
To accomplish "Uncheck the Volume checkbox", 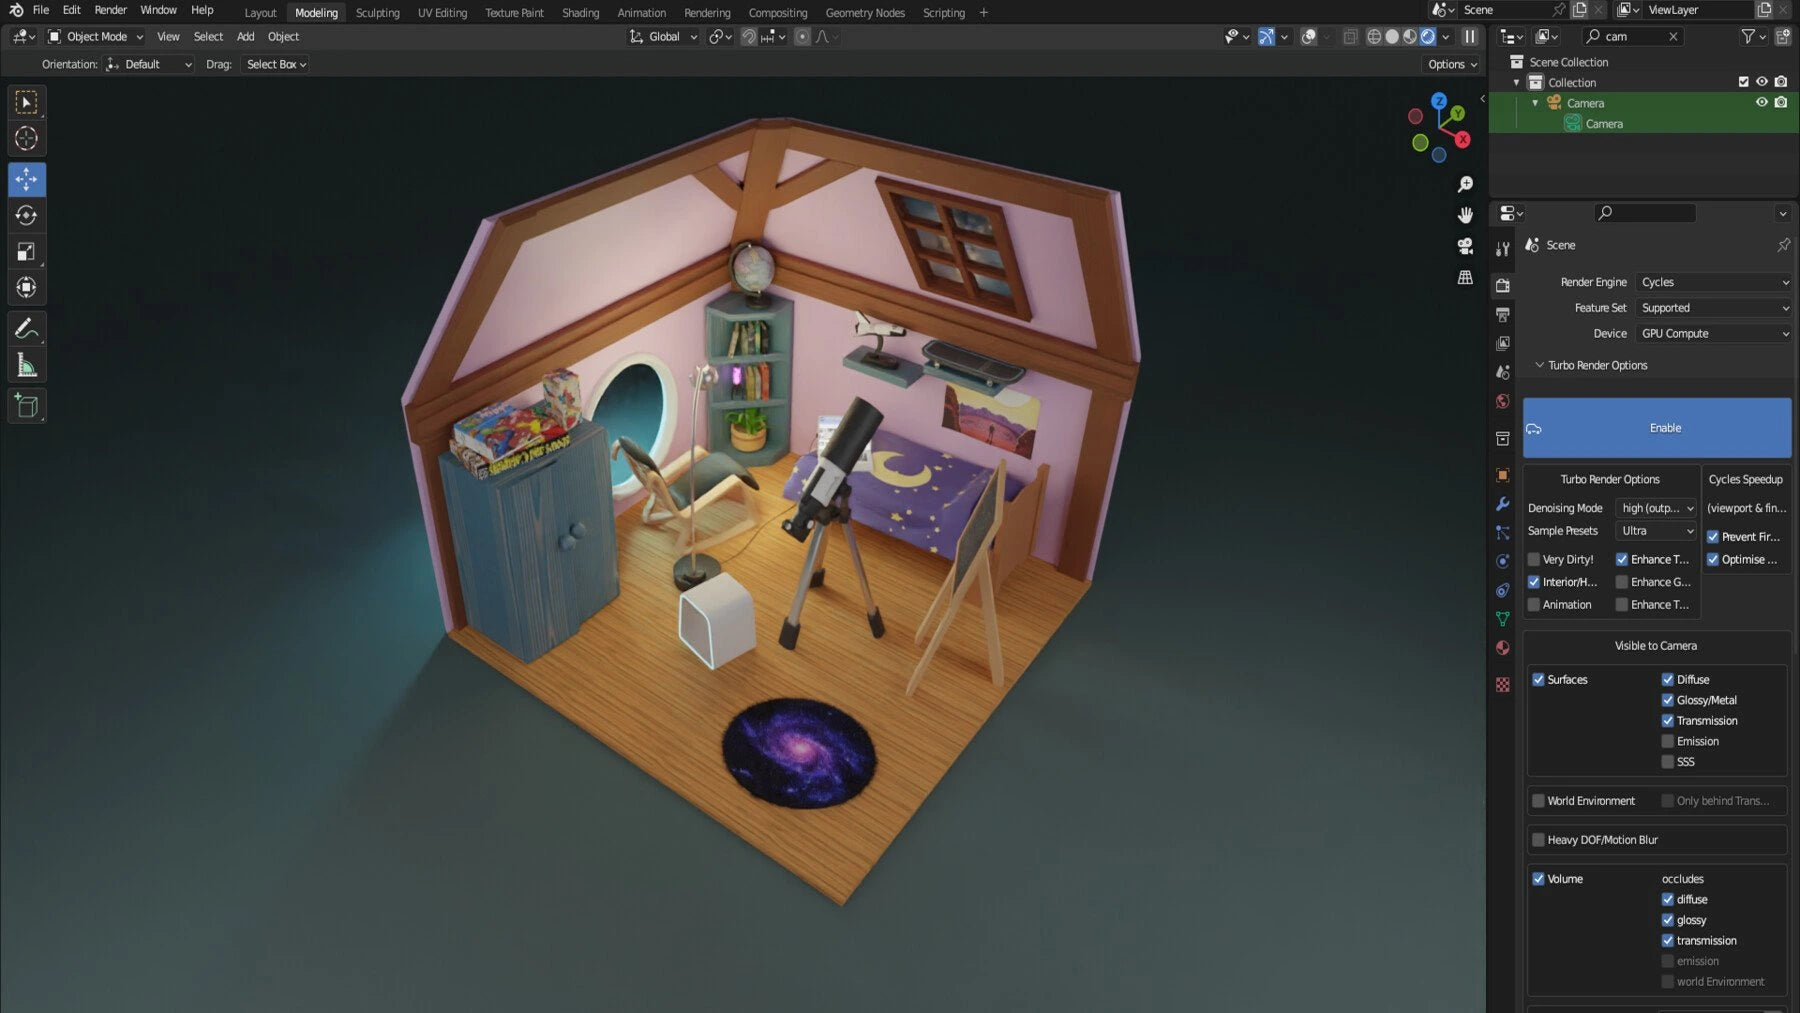I will pos(1539,879).
